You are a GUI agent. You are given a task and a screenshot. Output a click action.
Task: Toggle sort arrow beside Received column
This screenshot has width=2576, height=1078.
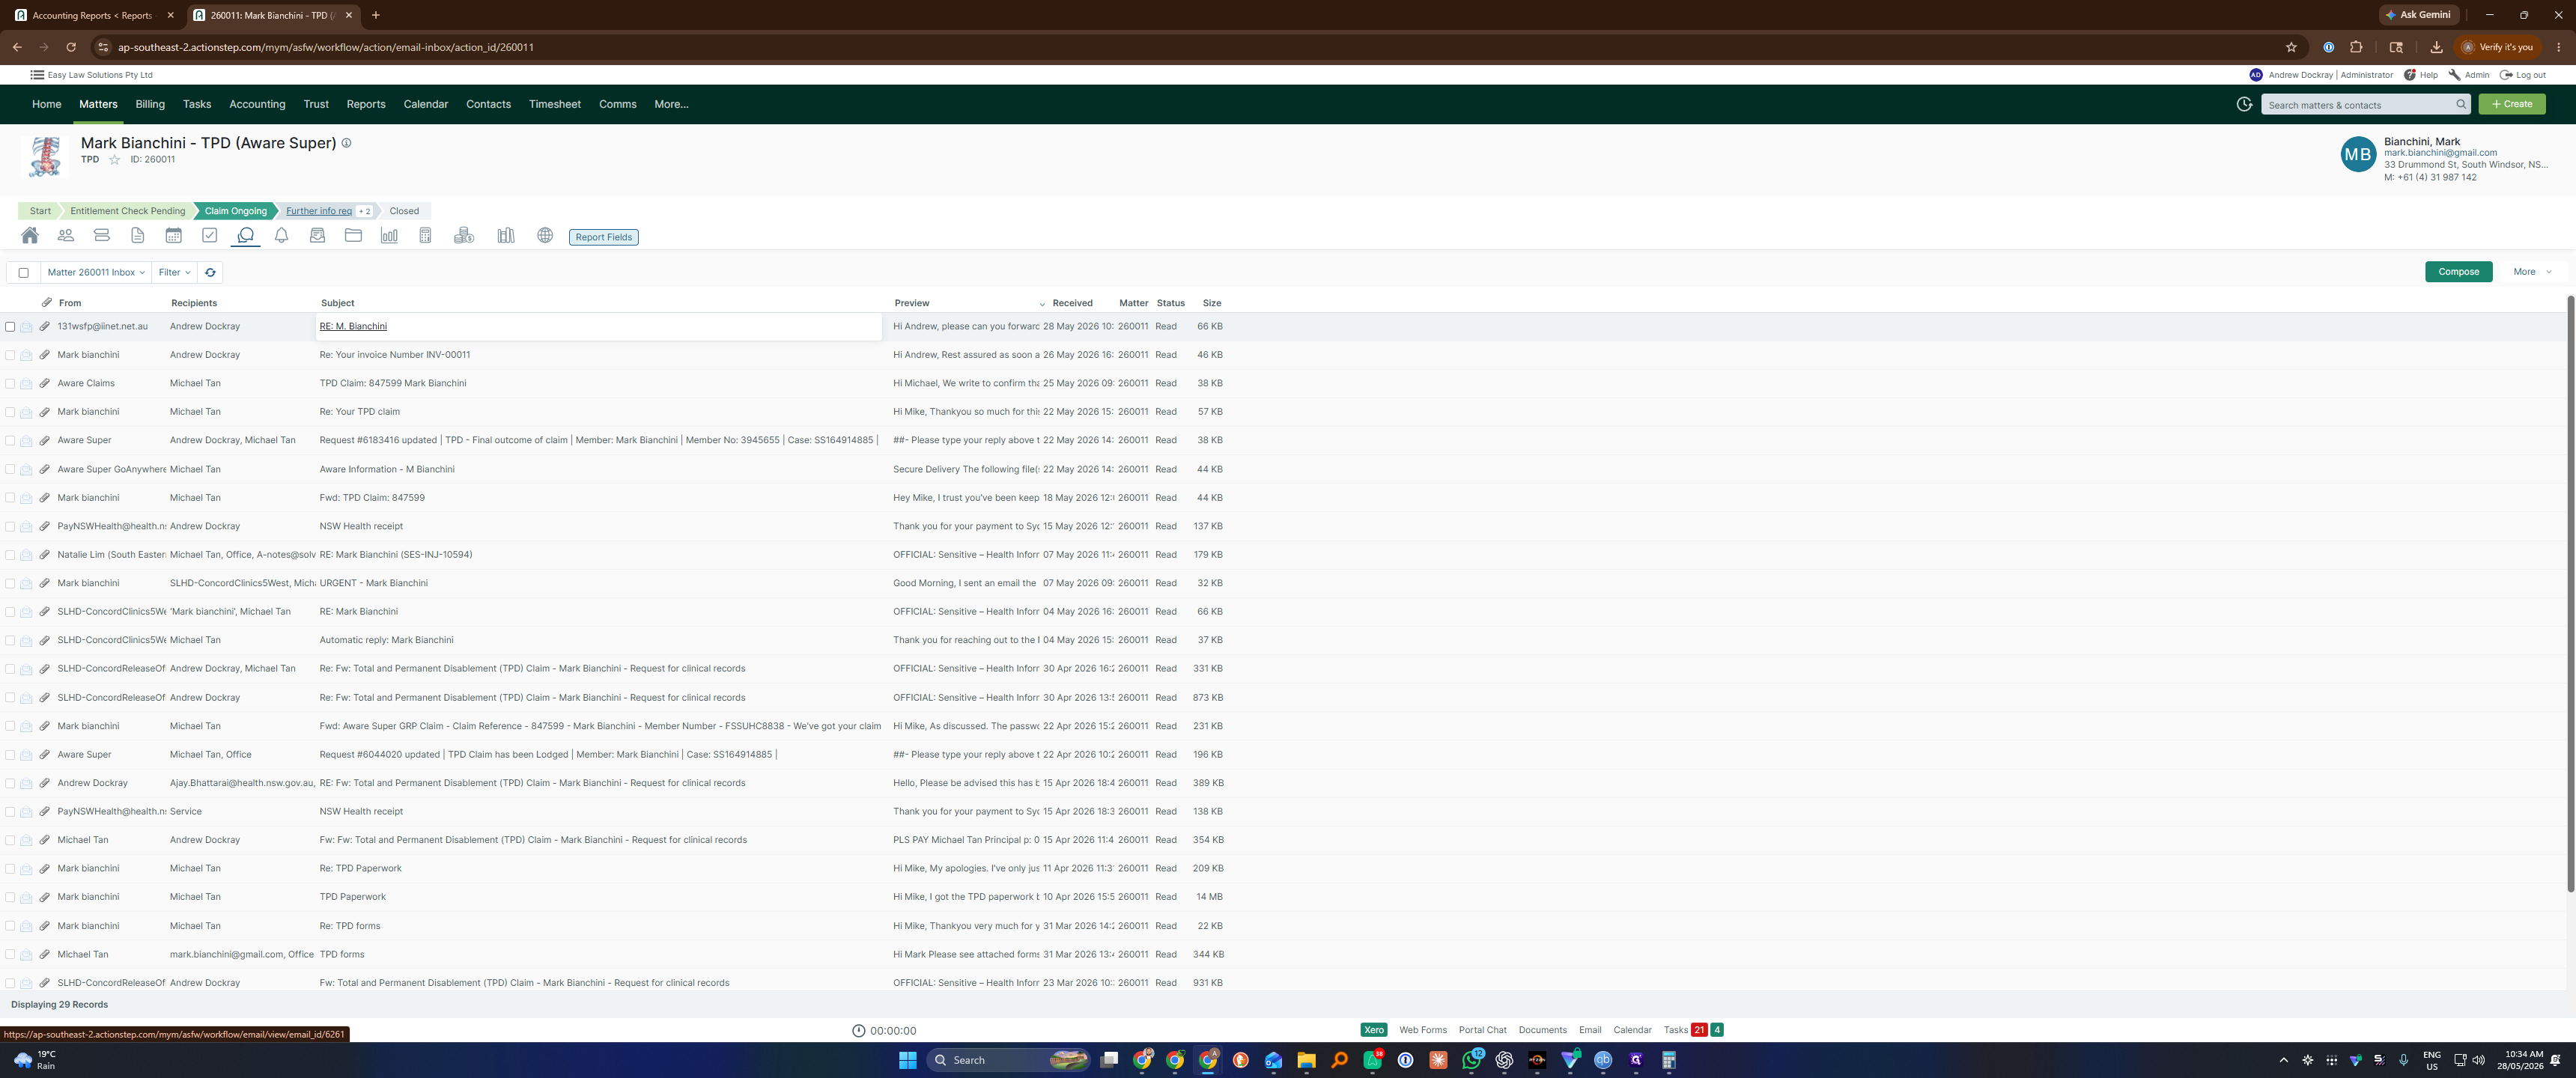1042,304
